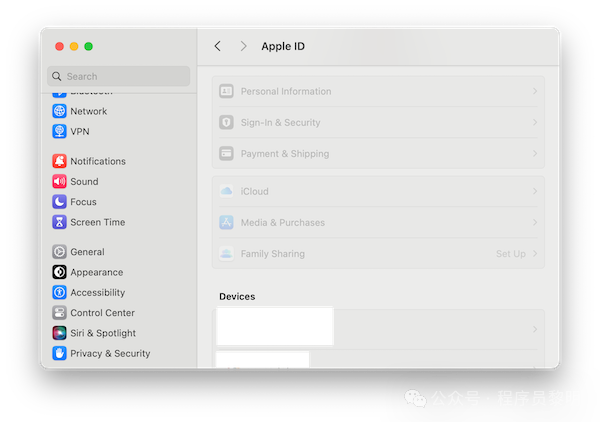Open Sound speaker icon
The height and width of the screenshot is (422, 600).
point(59,181)
